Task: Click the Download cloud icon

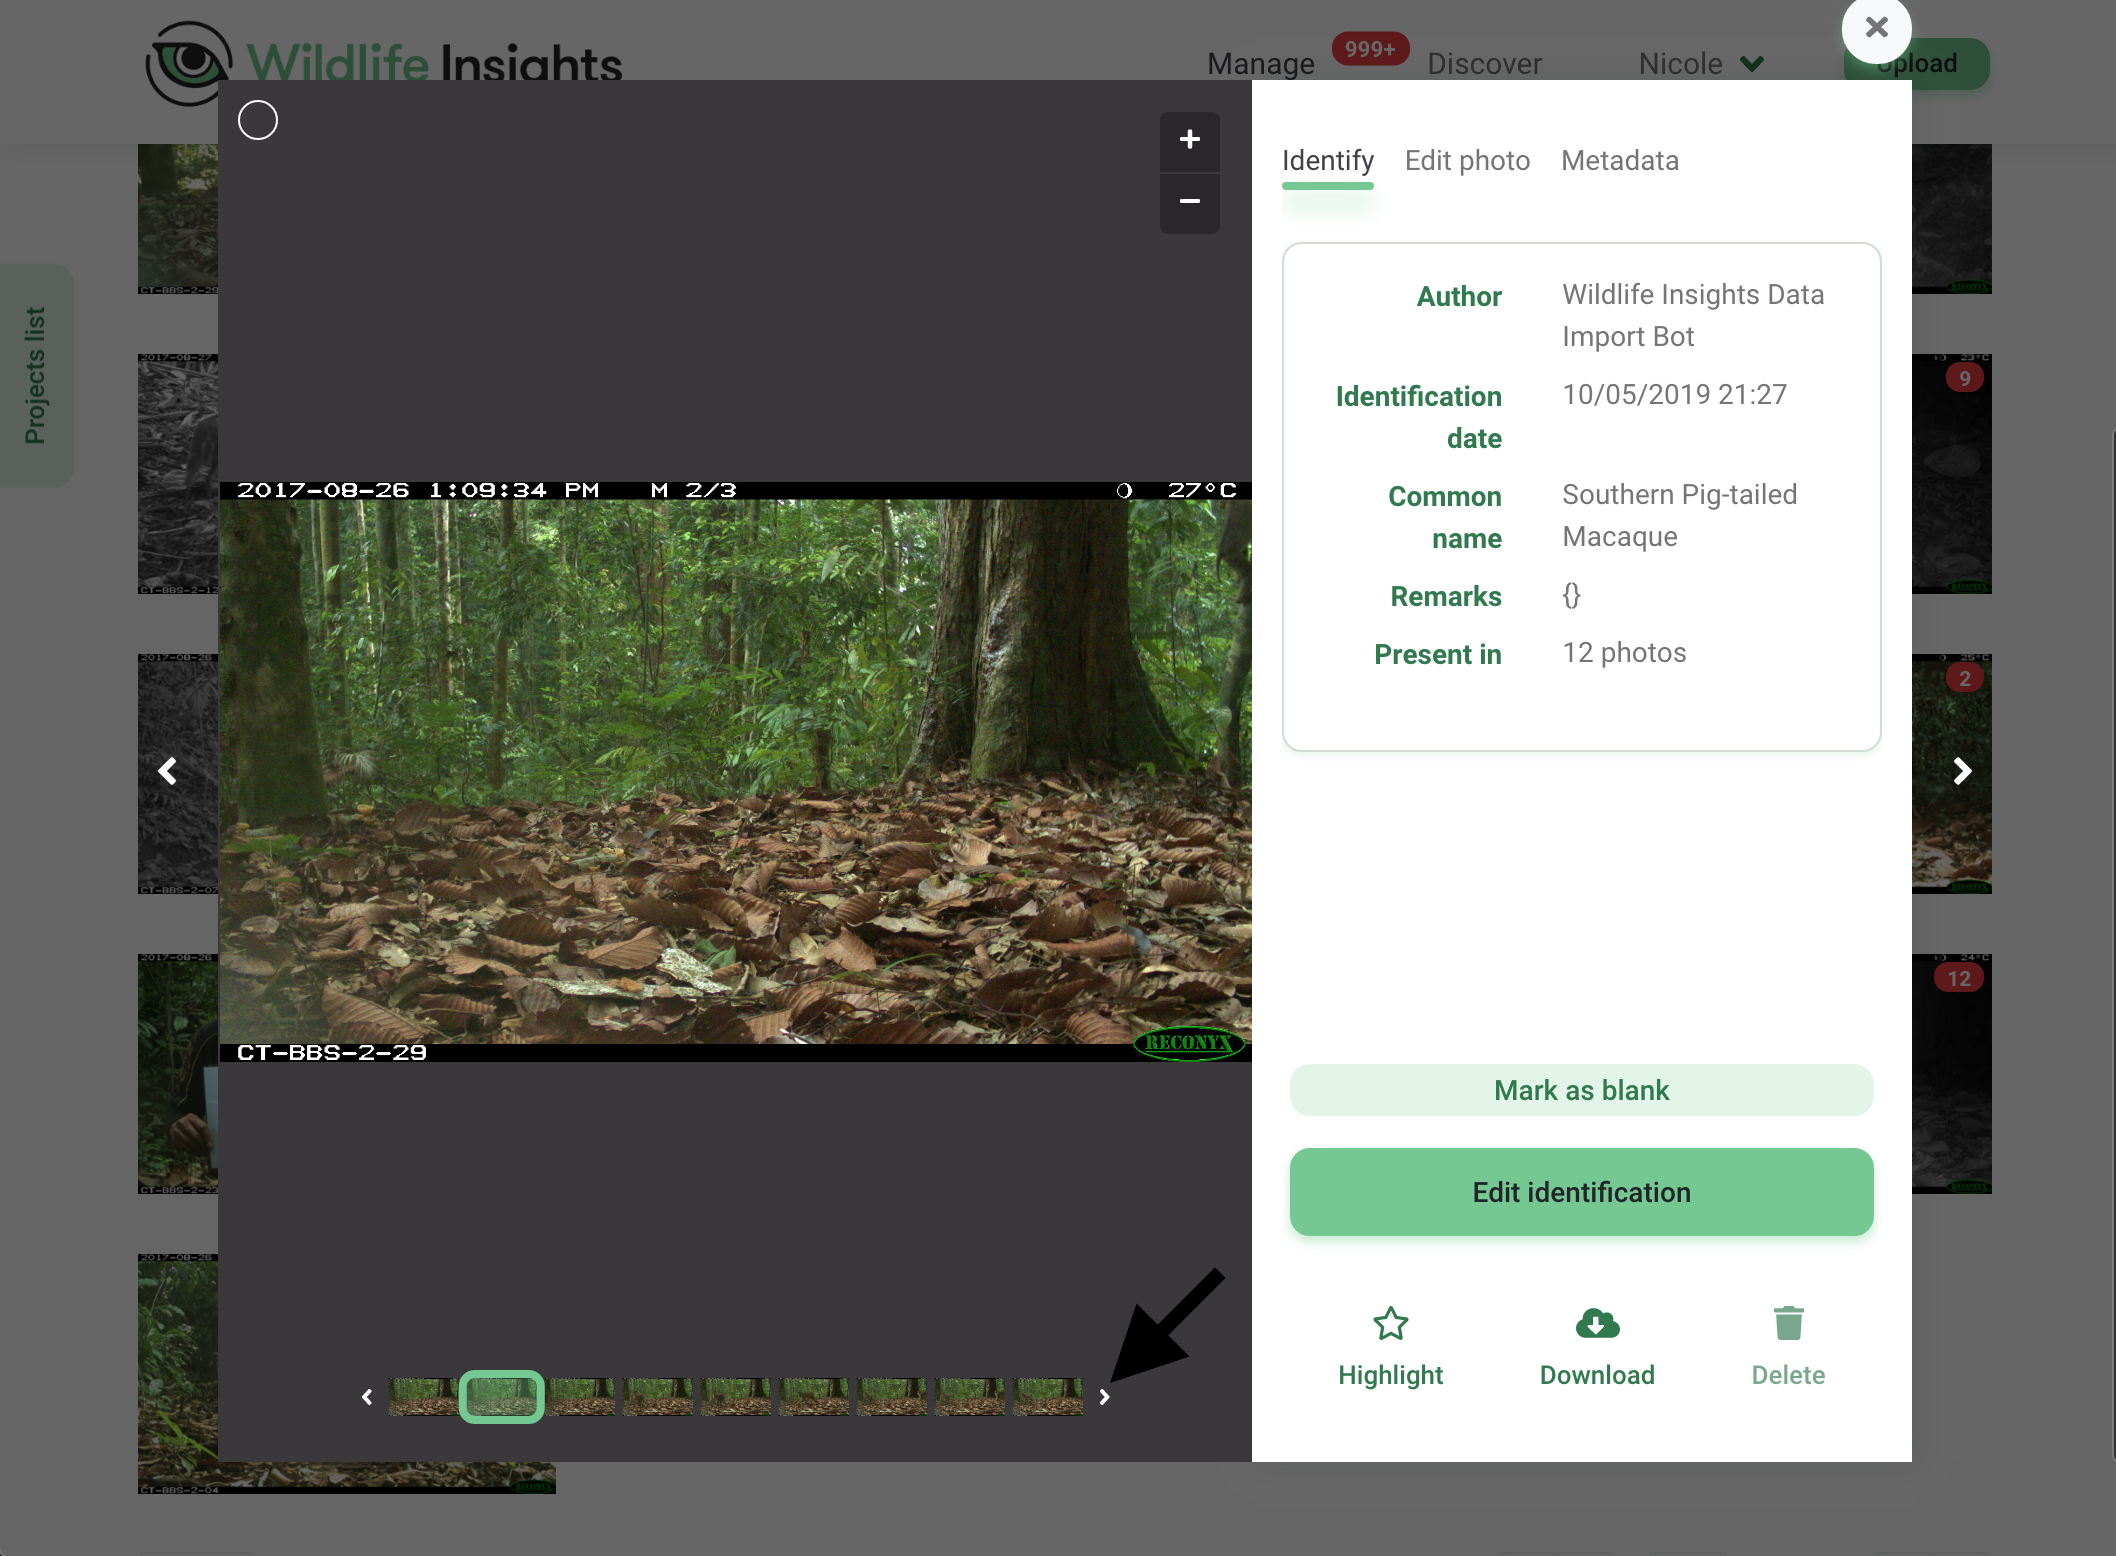Action: pos(1597,1324)
